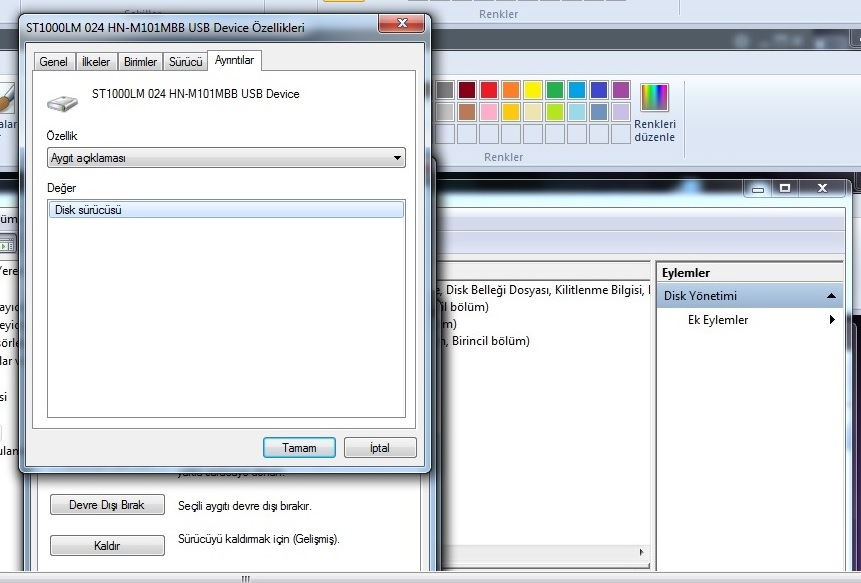The width and height of the screenshot is (861, 583).
Task: Select the orange color swatch in Paint
Action: 511,90
